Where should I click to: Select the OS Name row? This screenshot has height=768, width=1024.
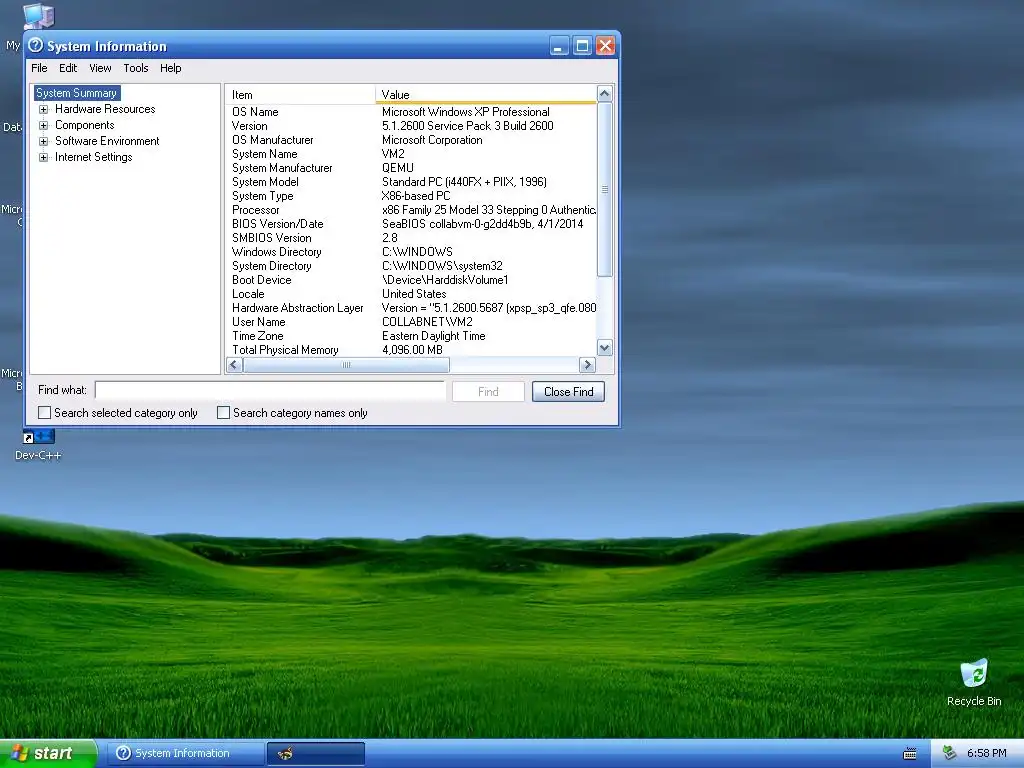coord(411,112)
